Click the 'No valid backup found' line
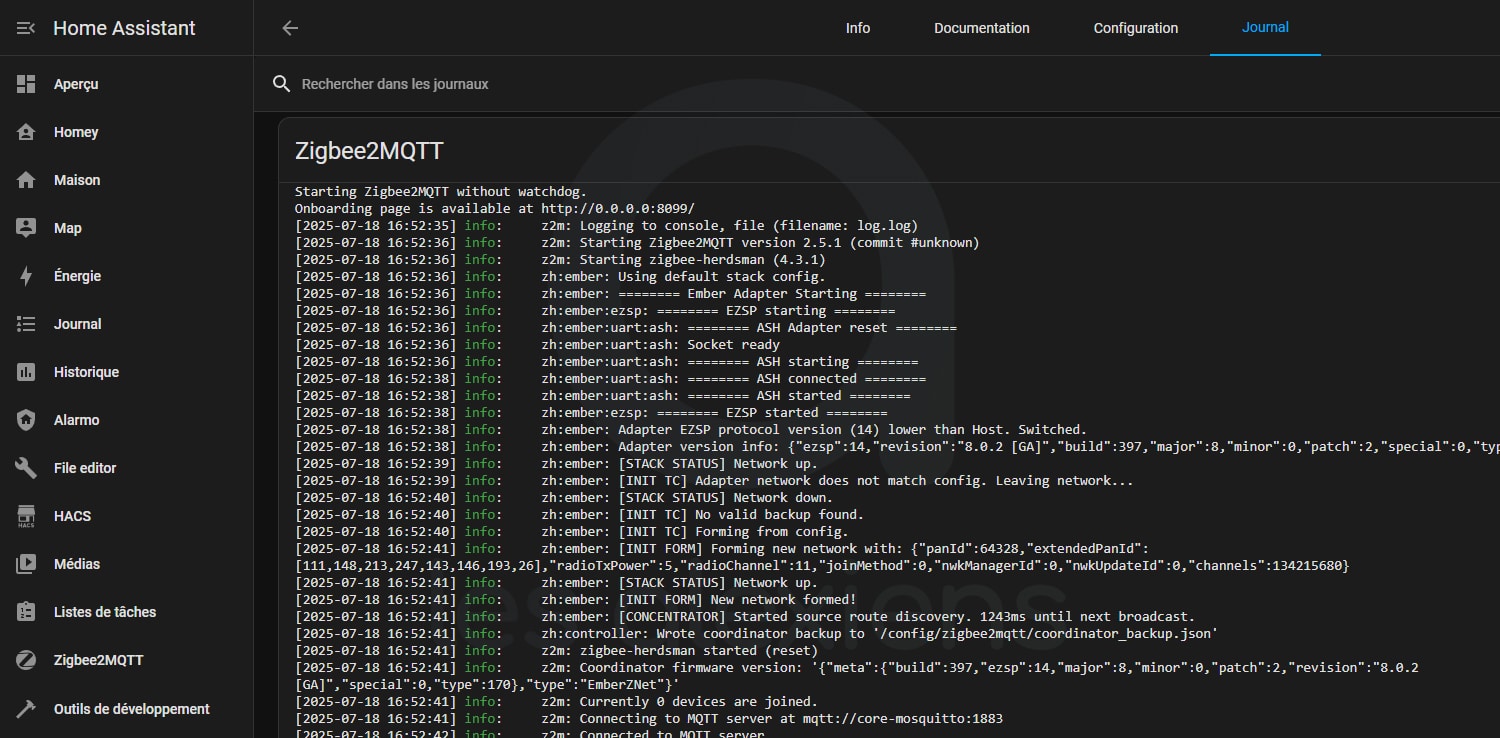This screenshot has height=738, width=1500. [579, 514]
